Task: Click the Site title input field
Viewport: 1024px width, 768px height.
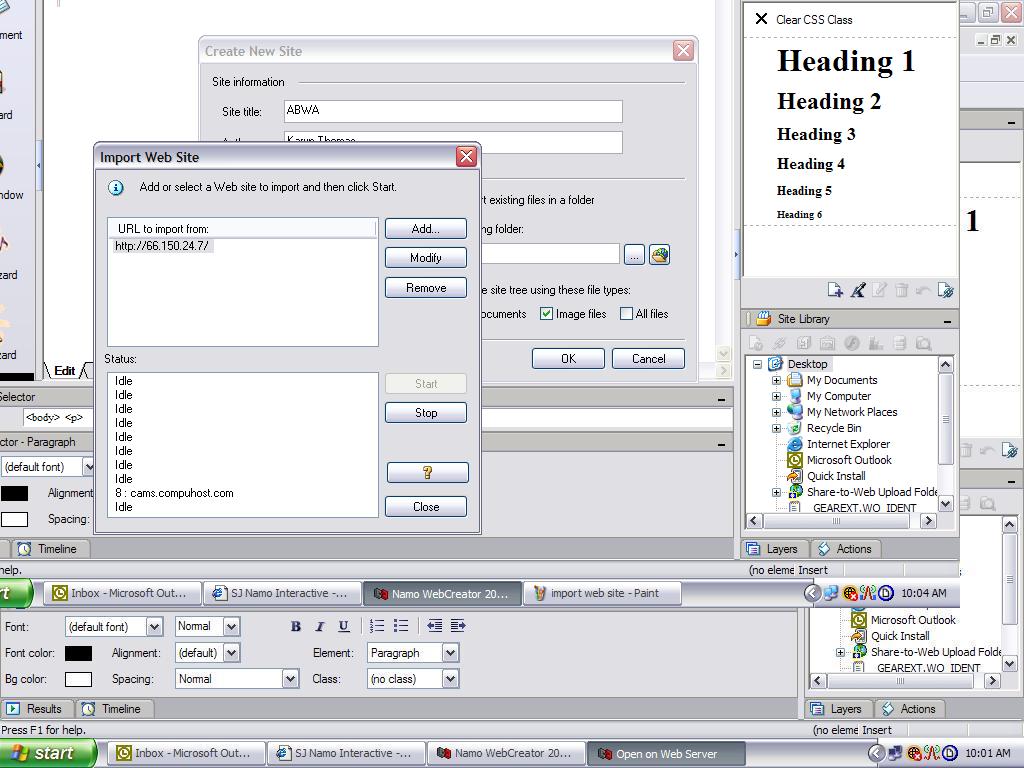Action: 453,111
